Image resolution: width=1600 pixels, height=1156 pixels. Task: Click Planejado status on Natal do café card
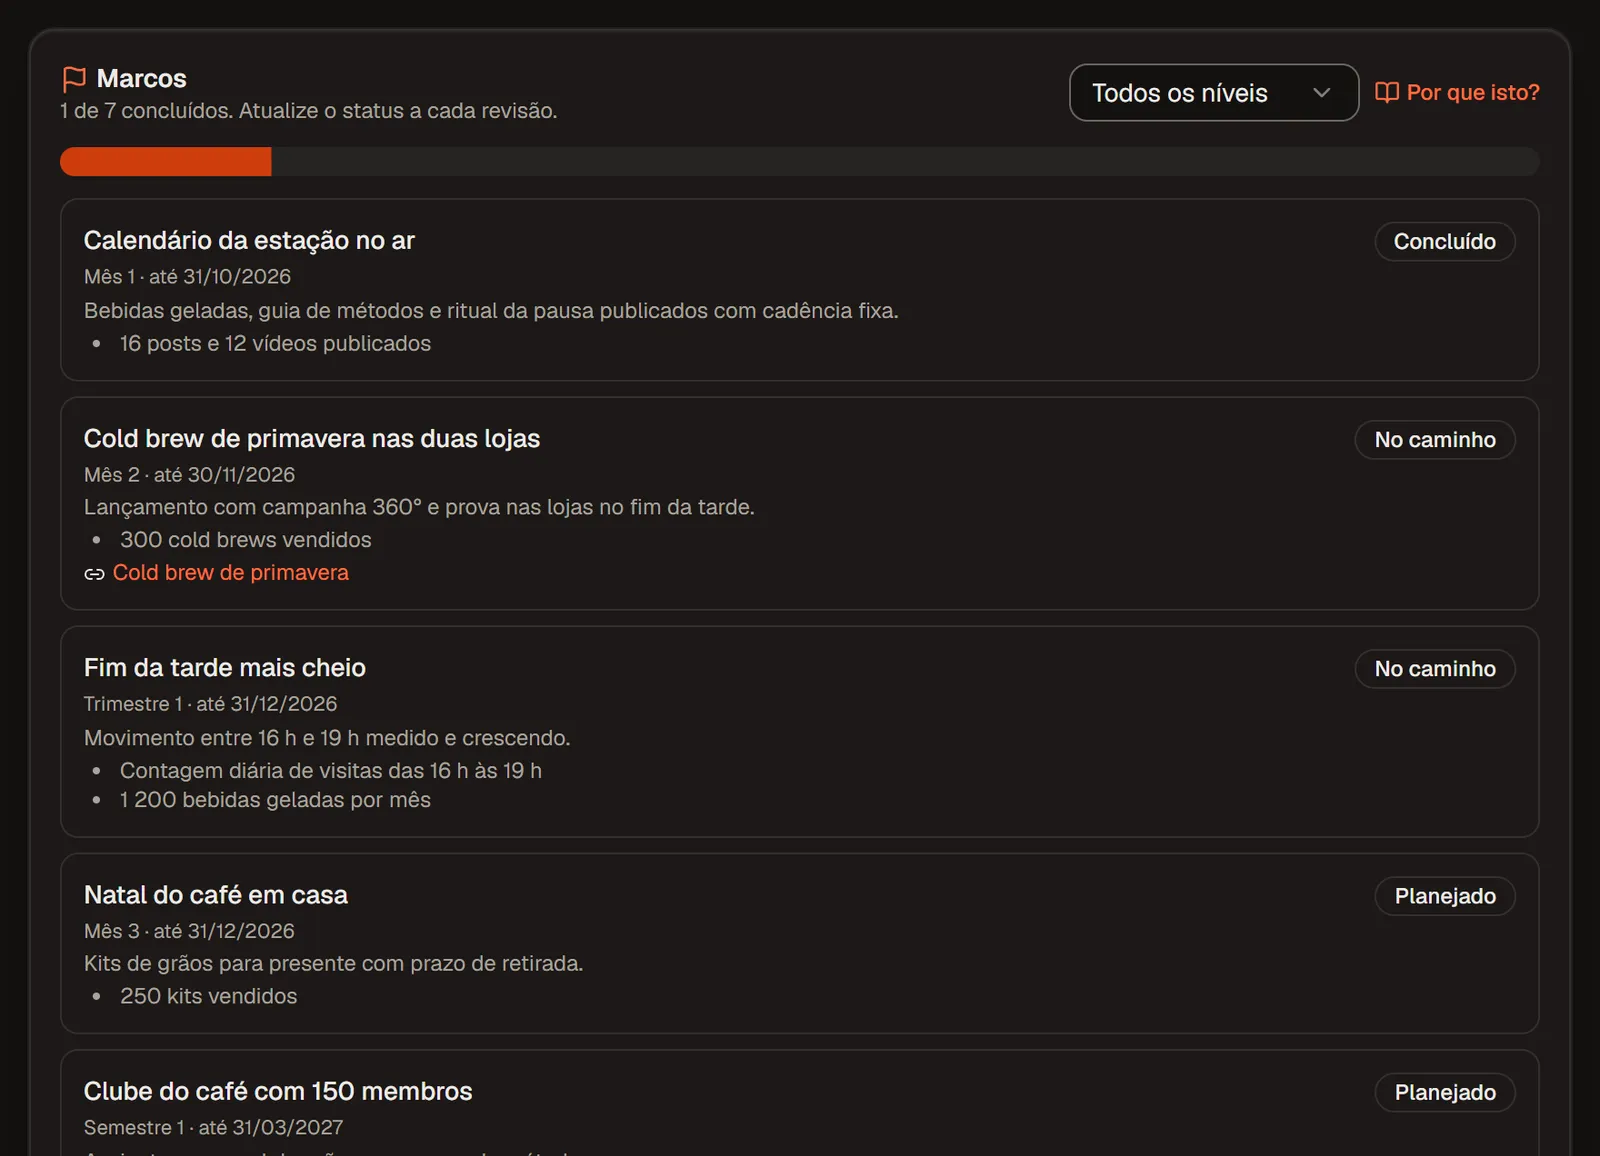(1445, 896)
